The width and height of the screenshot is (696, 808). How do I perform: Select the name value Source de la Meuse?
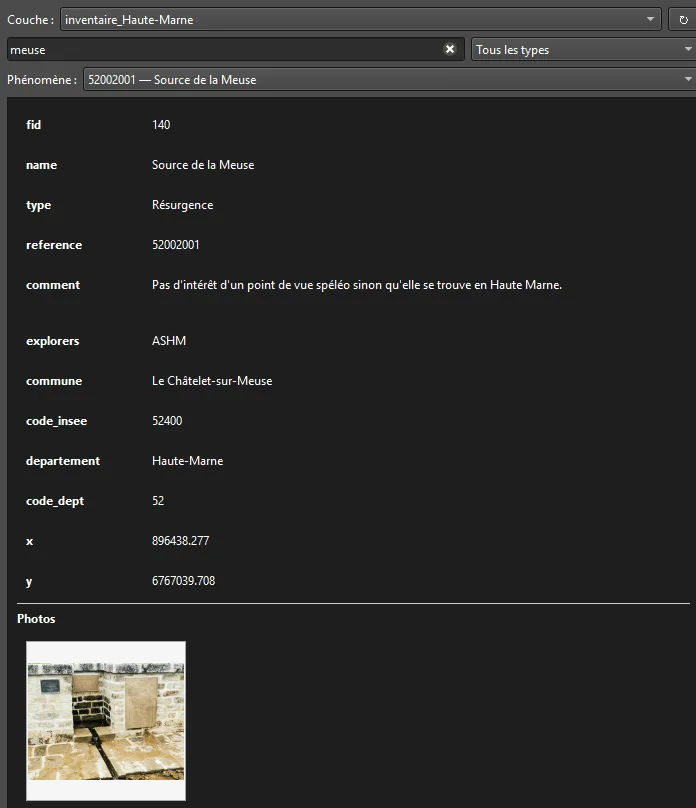point(203,165)
